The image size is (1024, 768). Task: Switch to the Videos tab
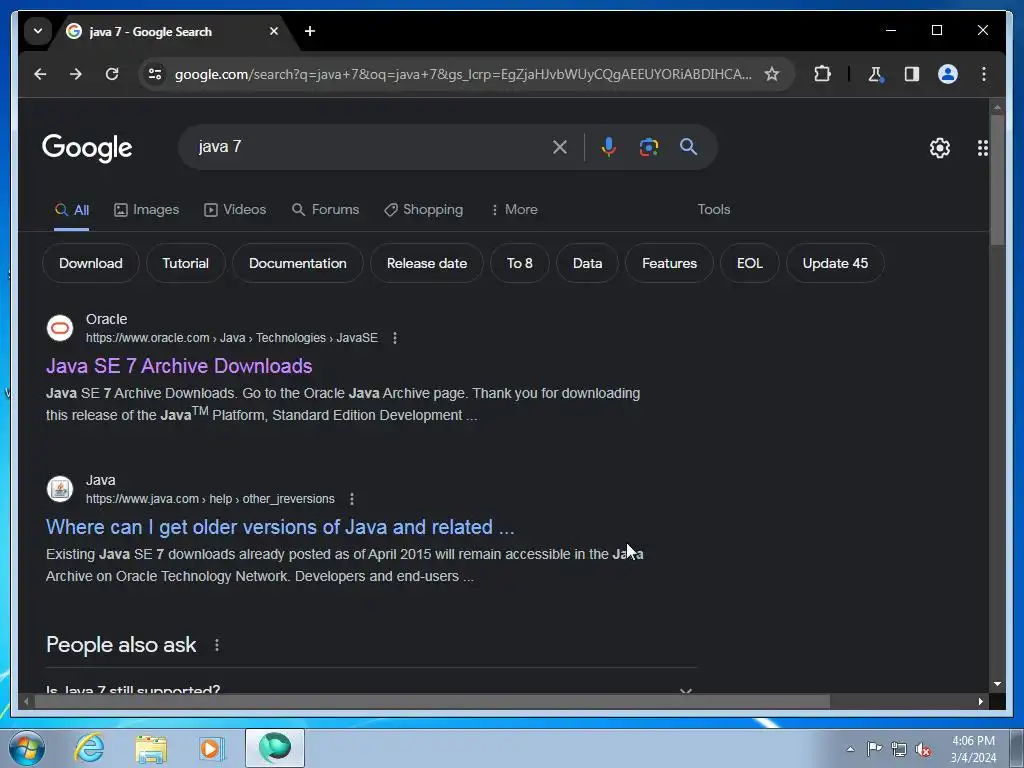click(x=235, y=210)
